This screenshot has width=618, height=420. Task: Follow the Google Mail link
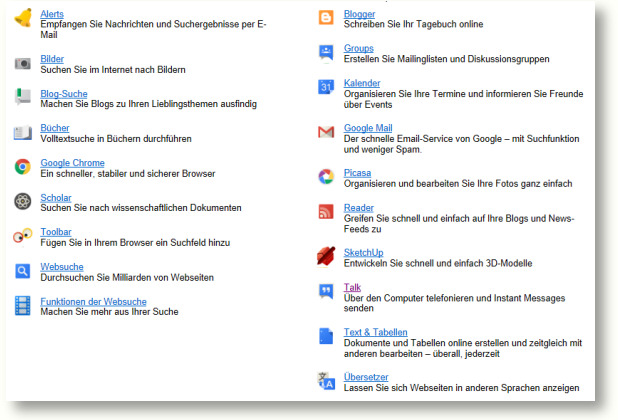tap(368, 128)
